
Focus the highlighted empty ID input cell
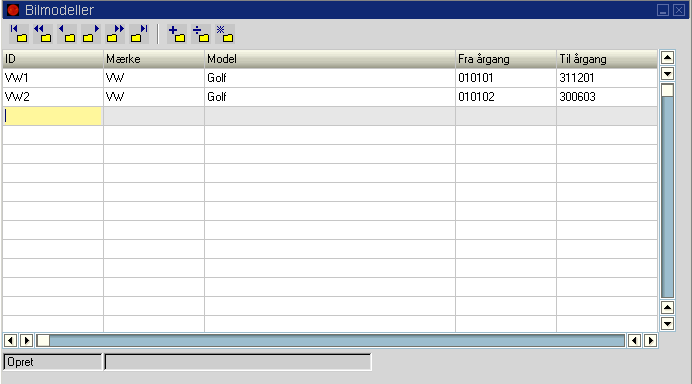click(x=53, y=116)
